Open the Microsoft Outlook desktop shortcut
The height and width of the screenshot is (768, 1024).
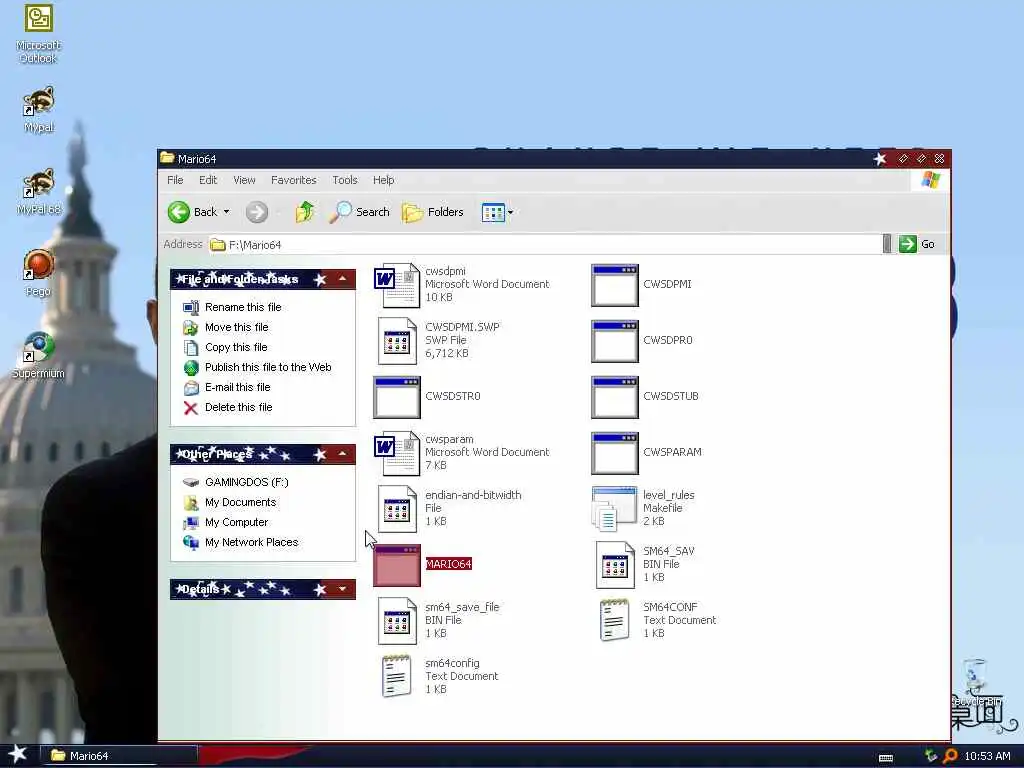(38, 33)
